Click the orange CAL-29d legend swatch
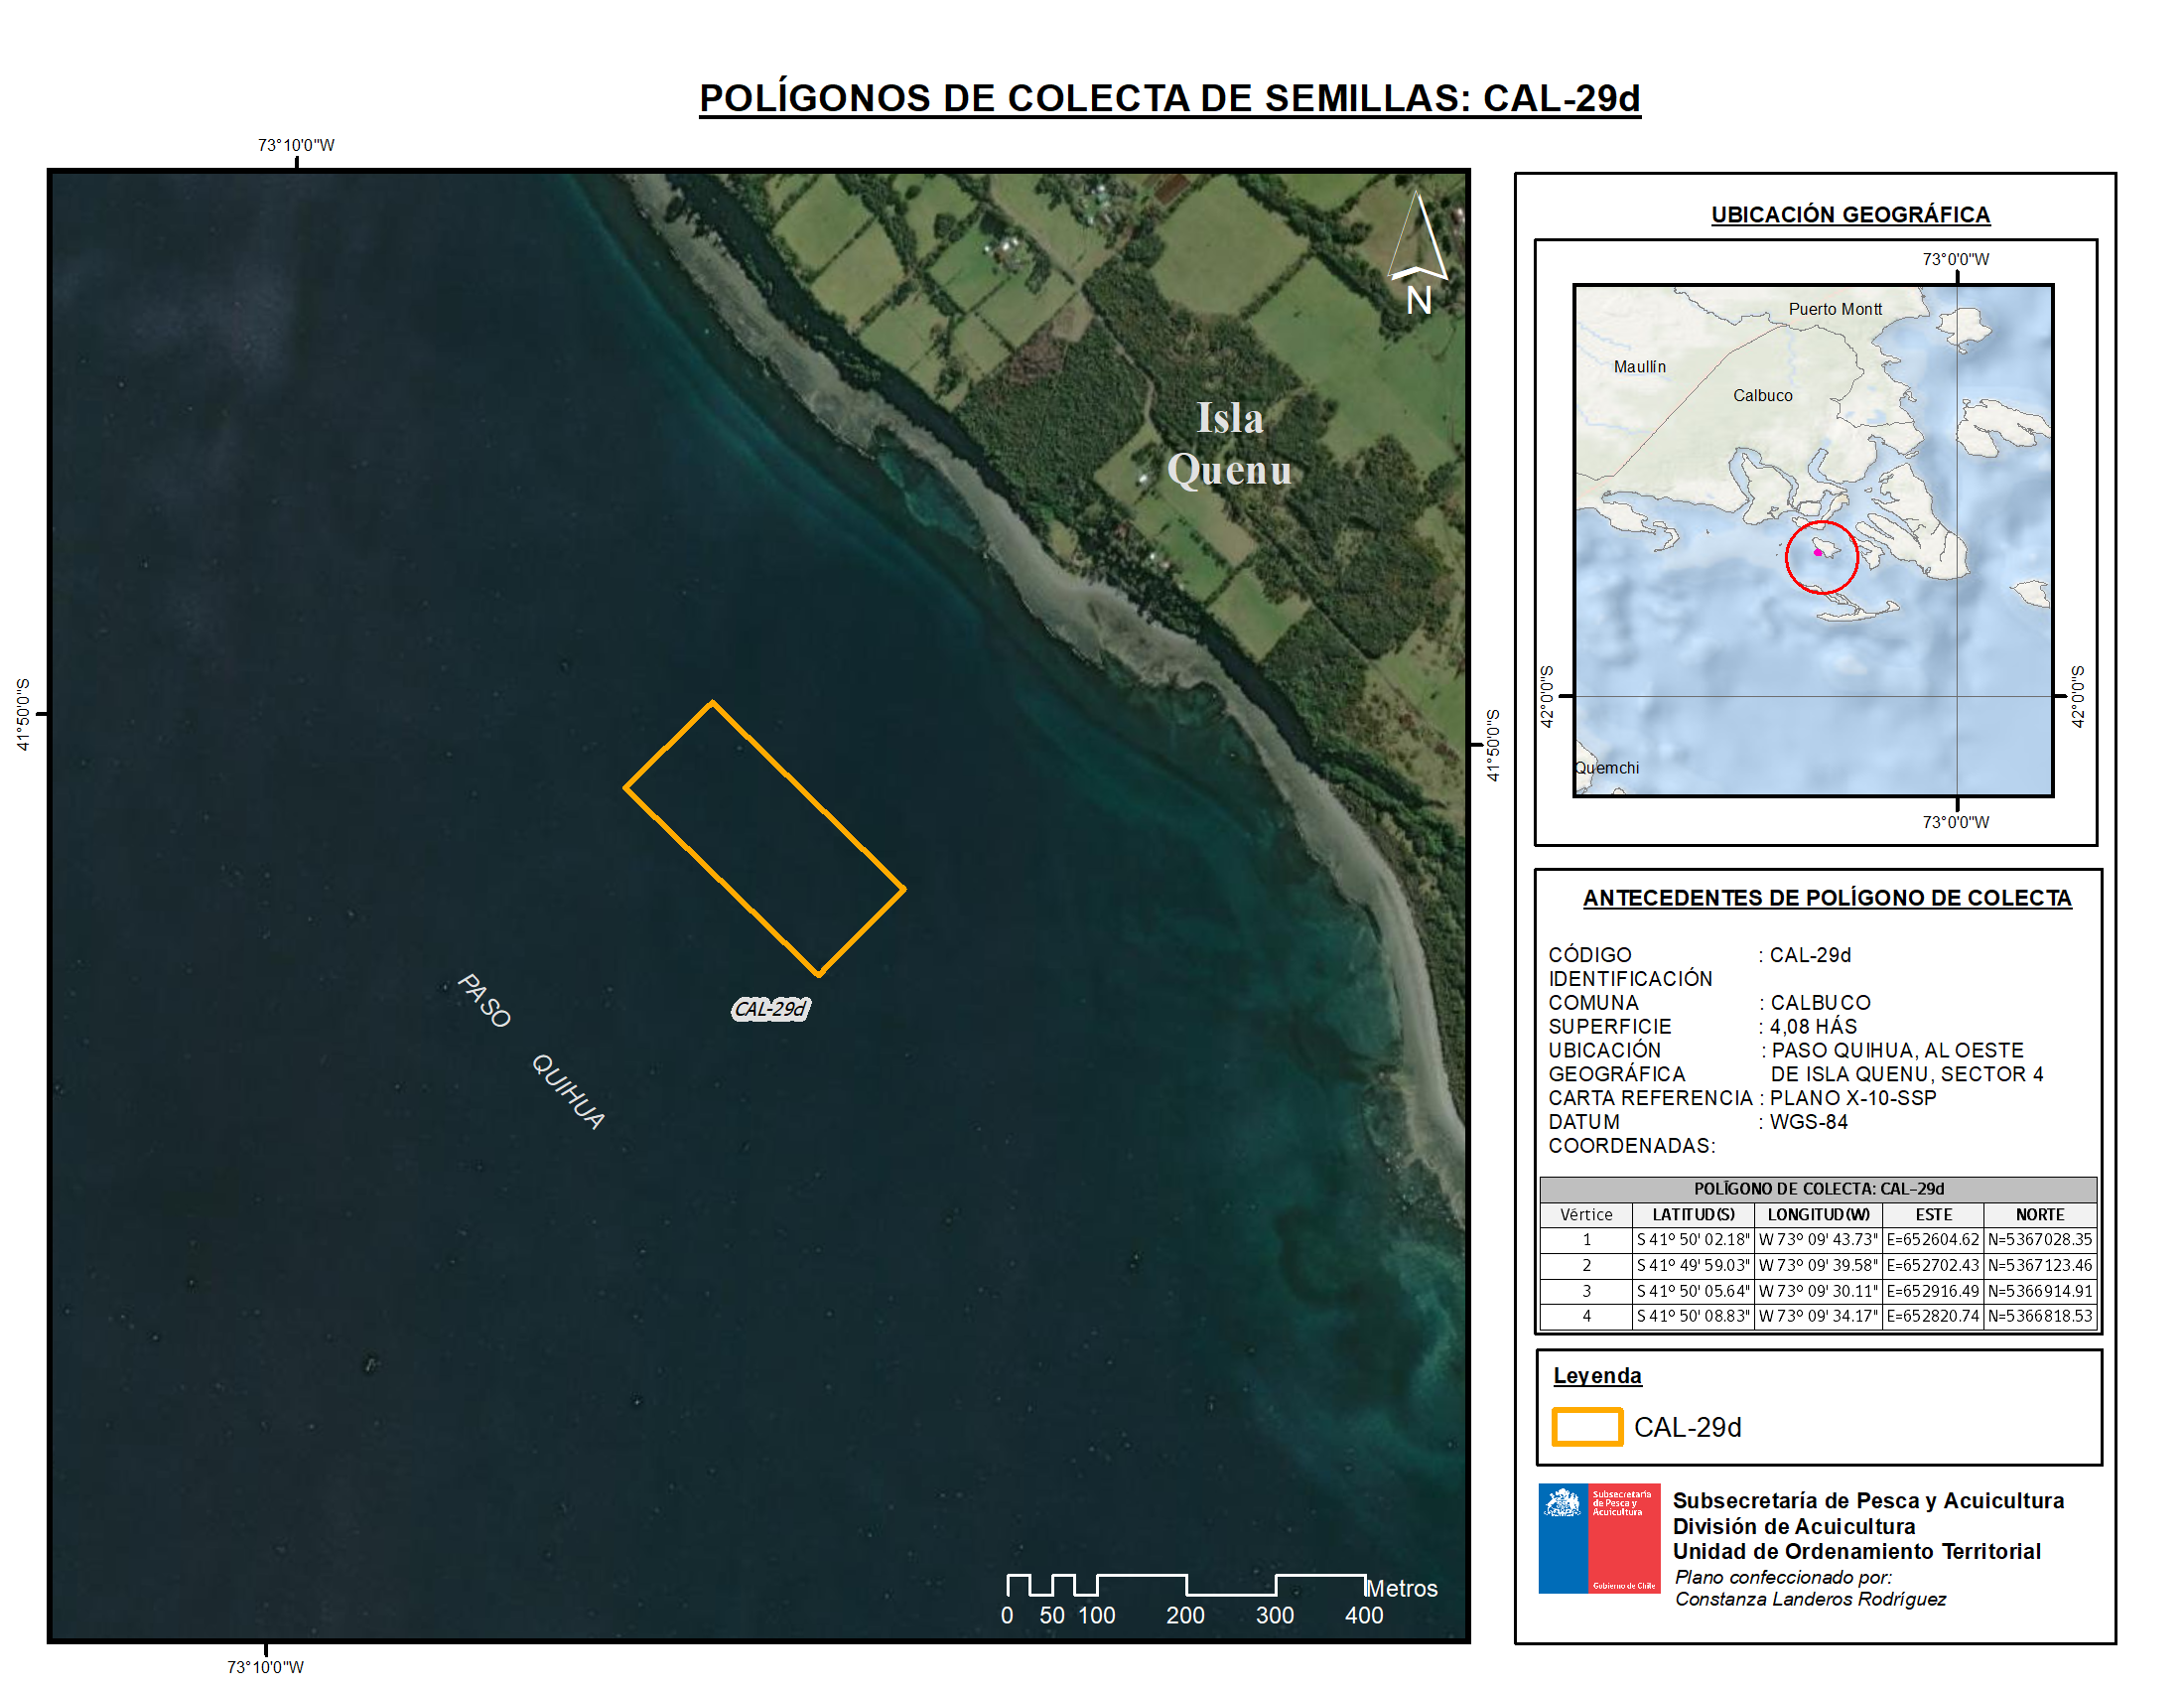This screenshot has height=1688, width=2184. (x=1587, y=1427)
